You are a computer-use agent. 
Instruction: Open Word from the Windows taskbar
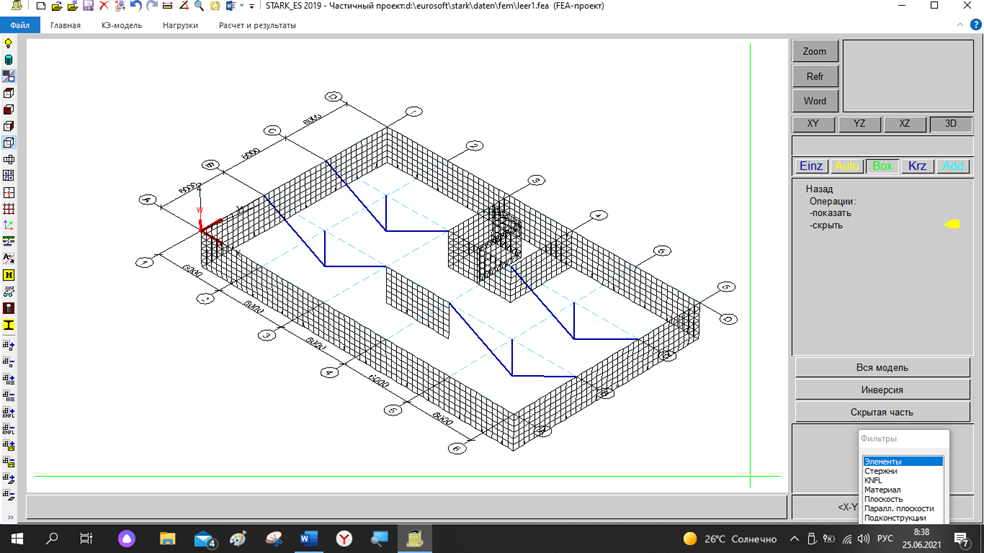(x=308, y=539)
